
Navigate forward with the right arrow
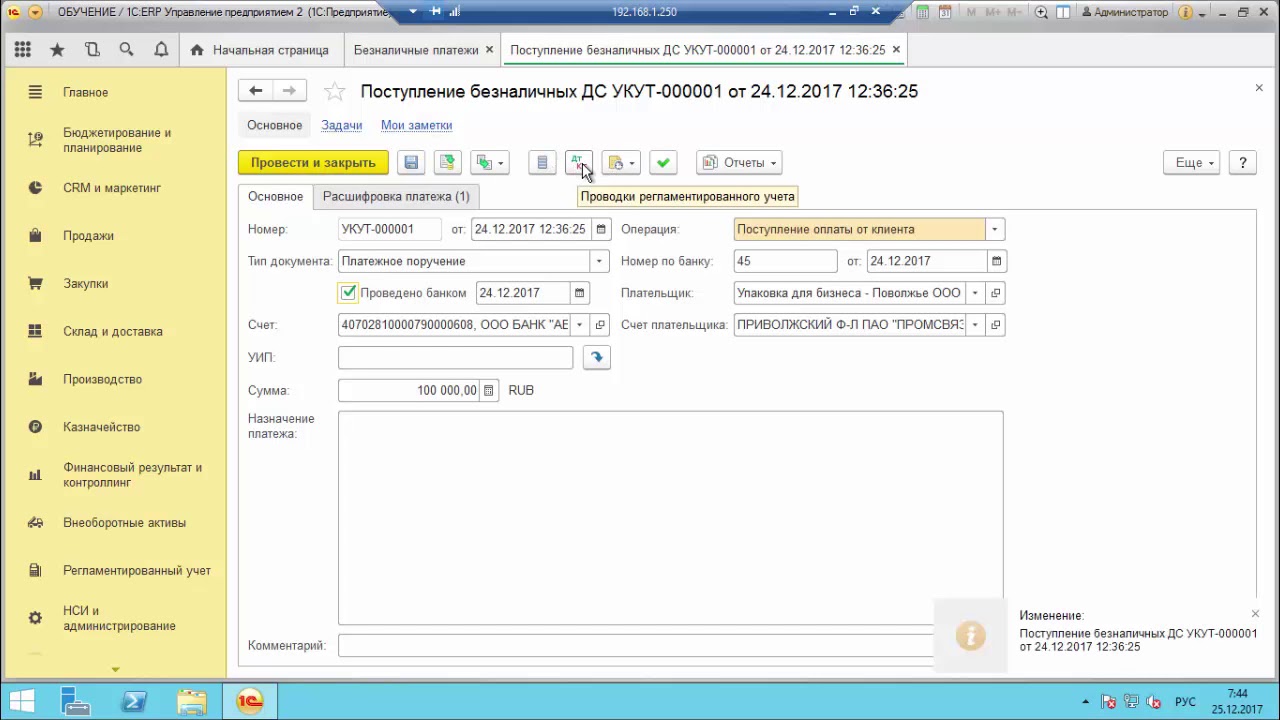[289, 91]
